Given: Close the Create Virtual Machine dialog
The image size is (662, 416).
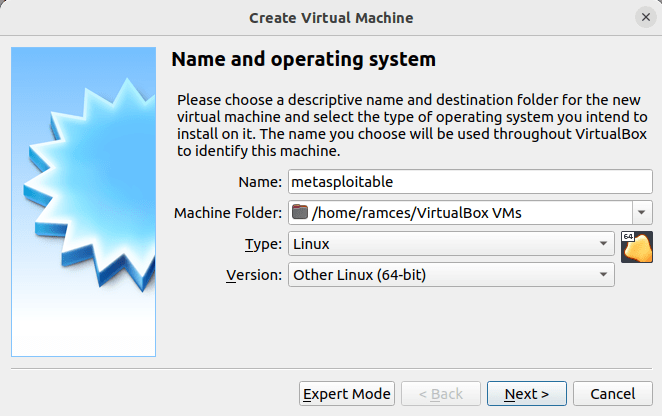Looking at the screenshot, I should (x=646, y=17).
